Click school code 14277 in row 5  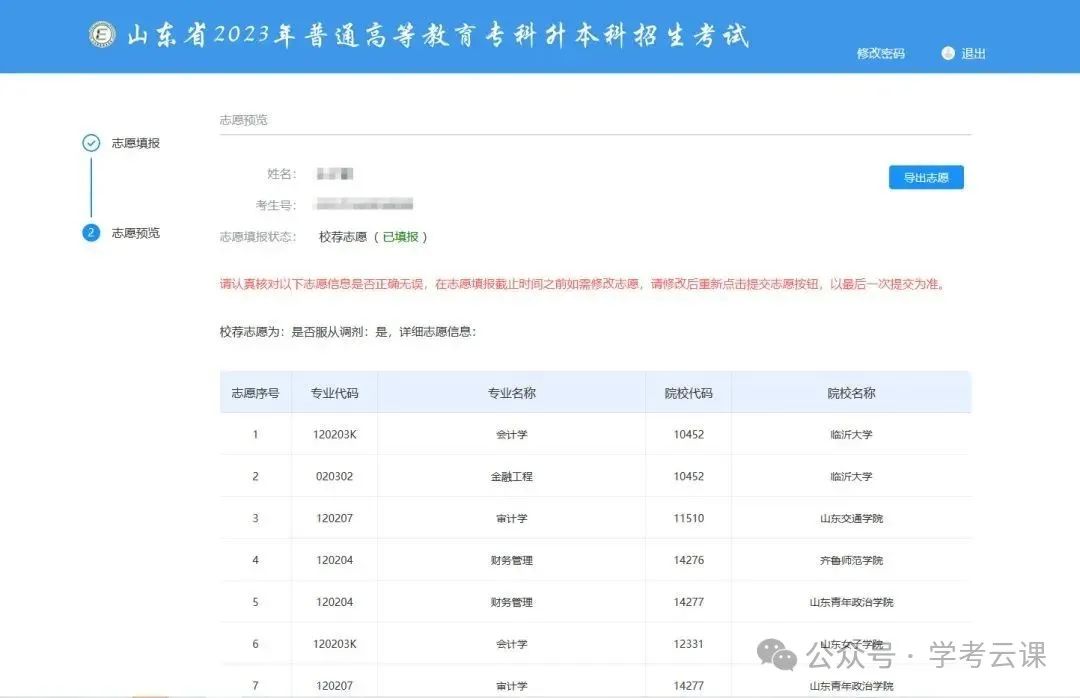point(689,602)
